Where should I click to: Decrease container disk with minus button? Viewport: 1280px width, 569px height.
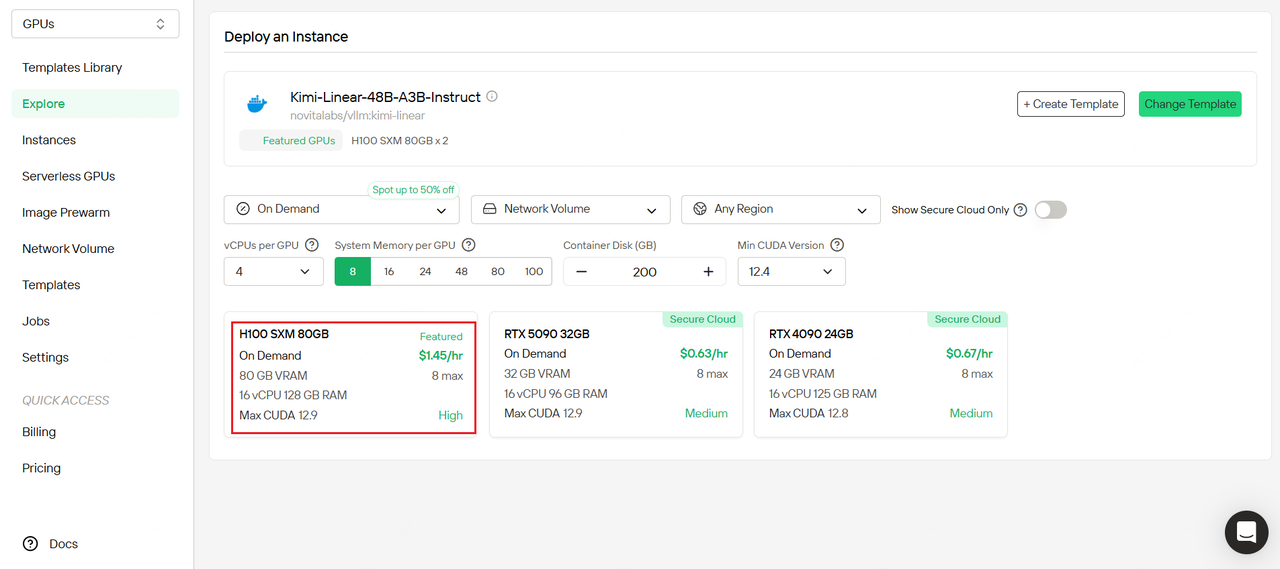pyautogui.click(x=581, y=272)
